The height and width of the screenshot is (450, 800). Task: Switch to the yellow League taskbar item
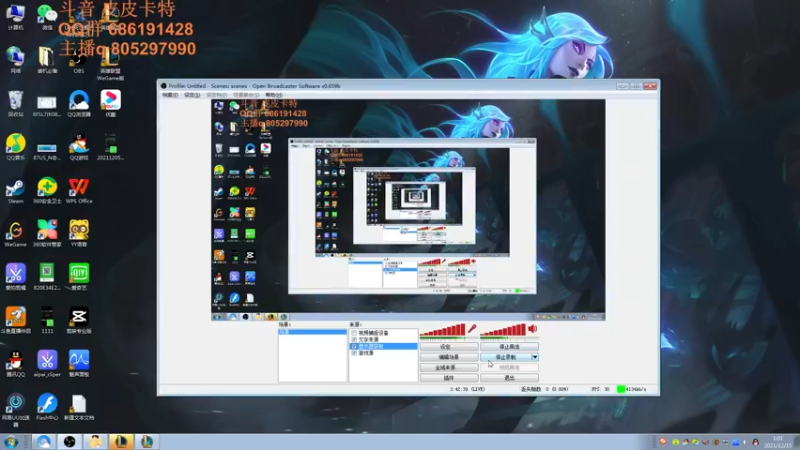click(x=121, y=441)
